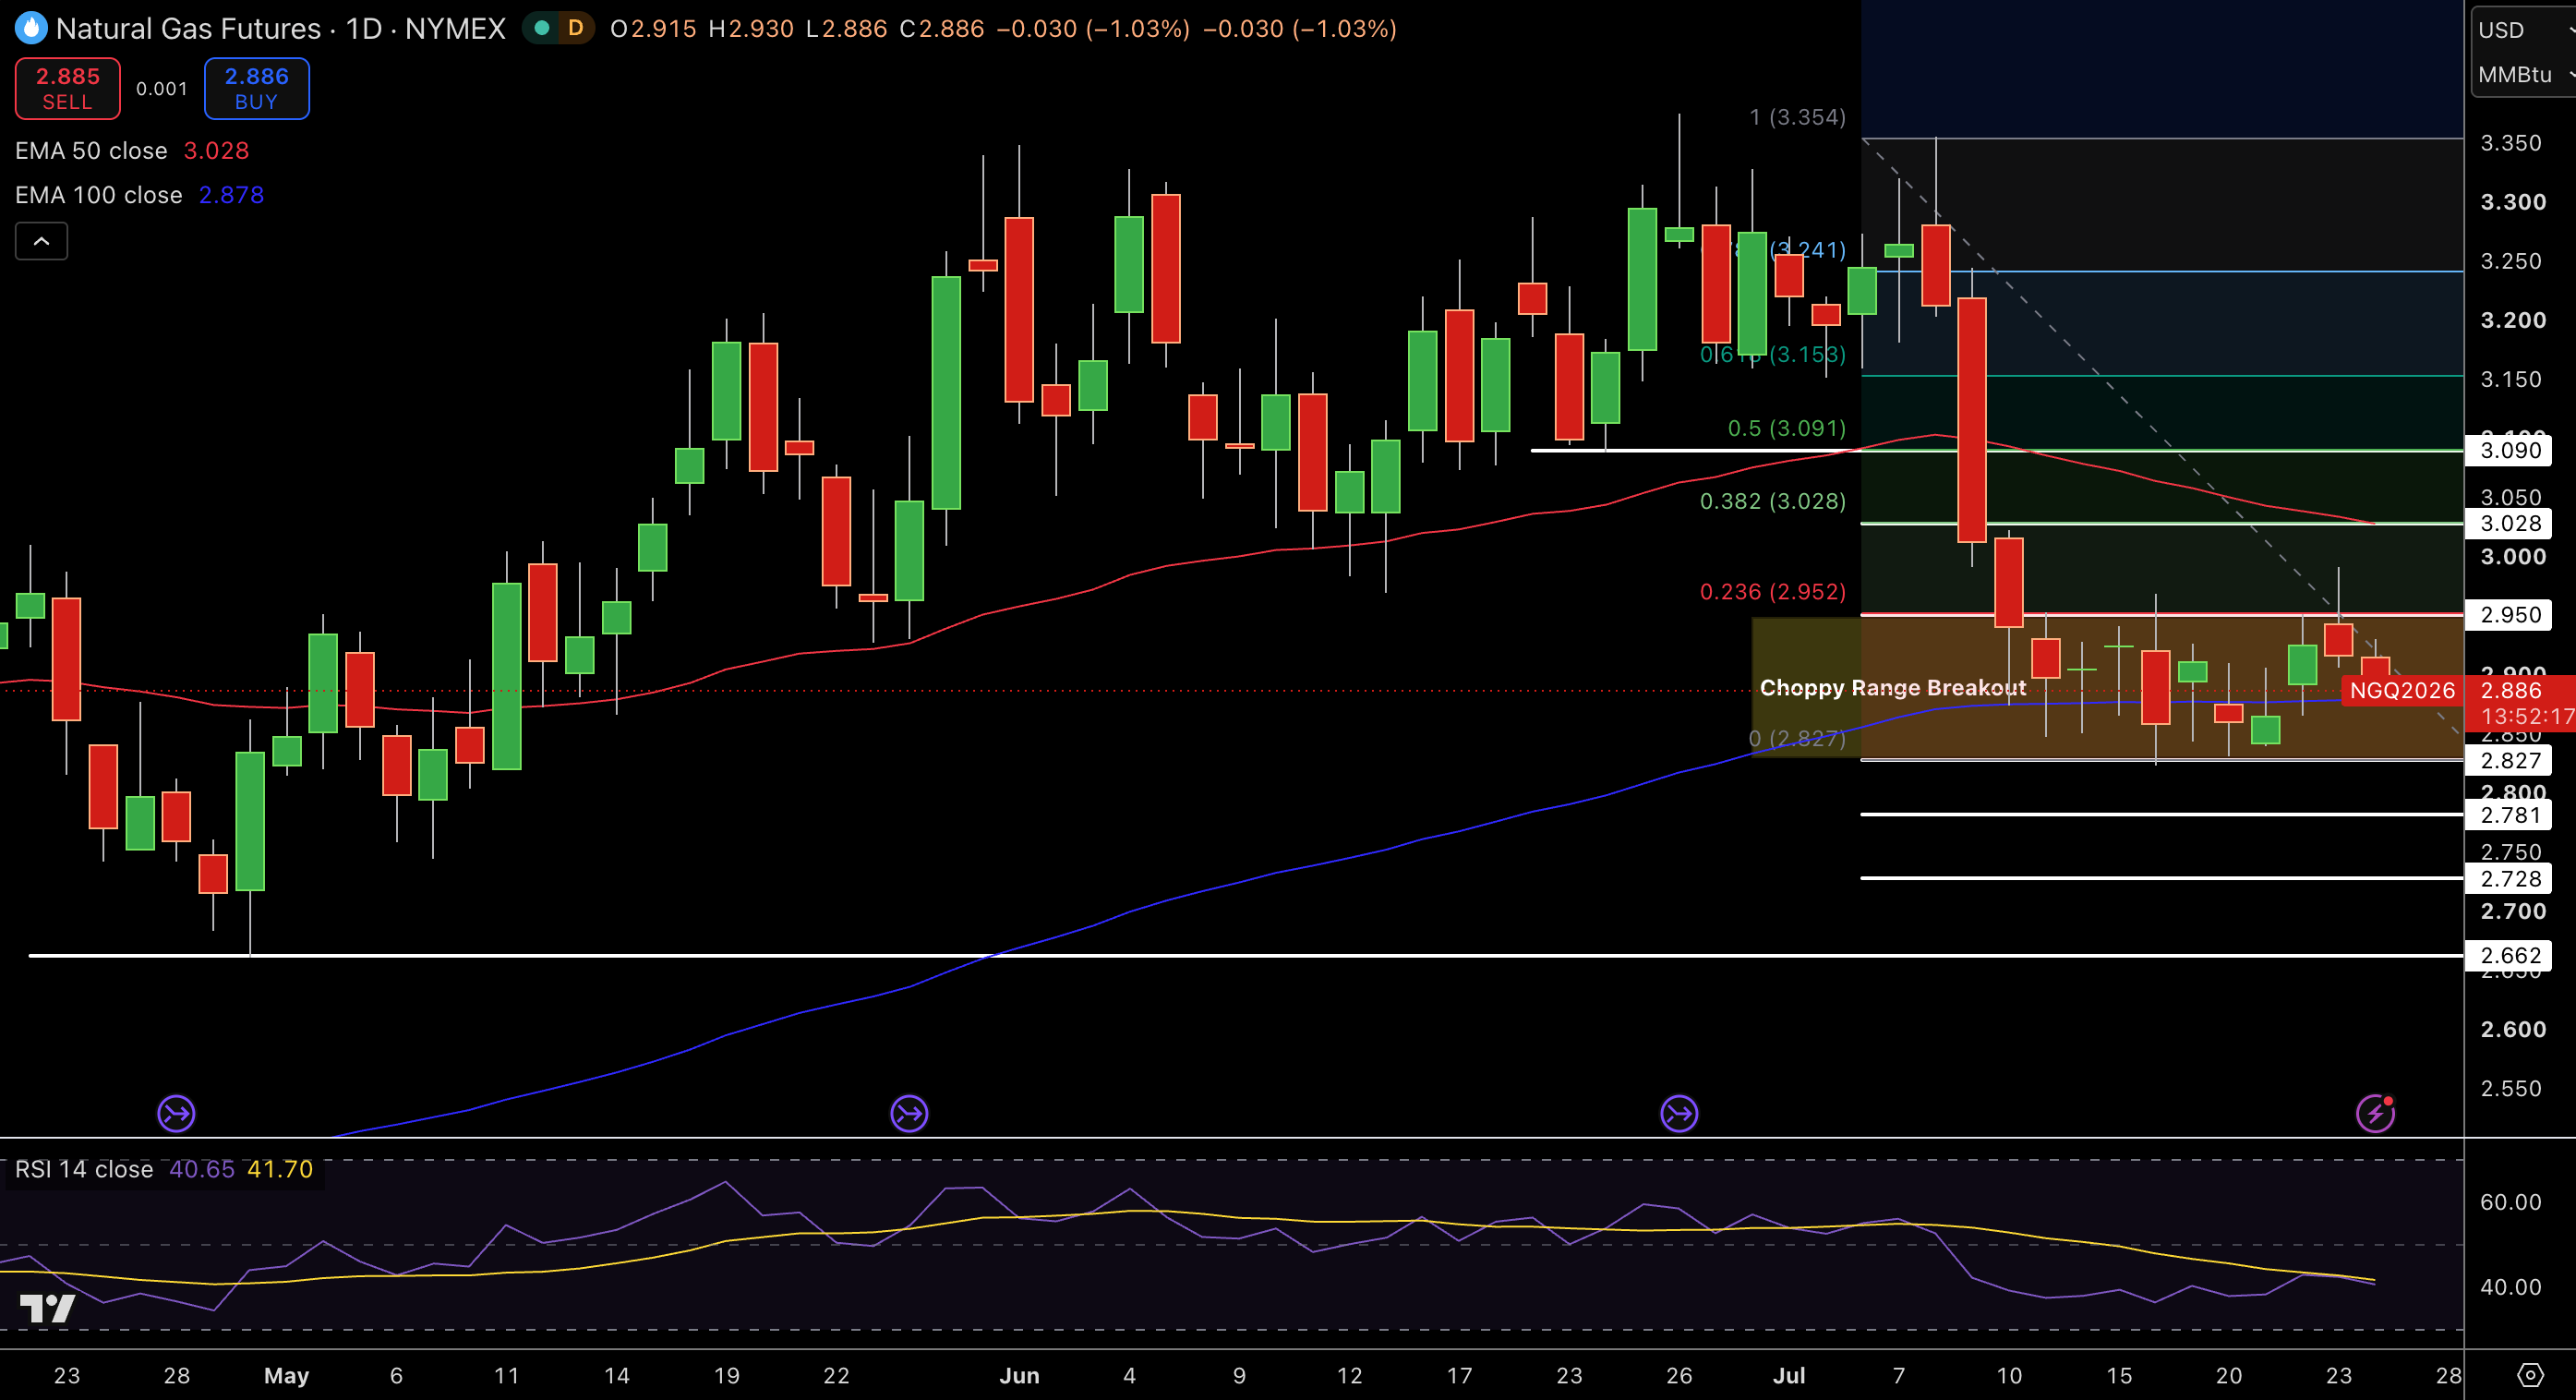Click the 2.886 BUY button
Viewport: 2576px width, 1400px height.
[x=256, y=88]
